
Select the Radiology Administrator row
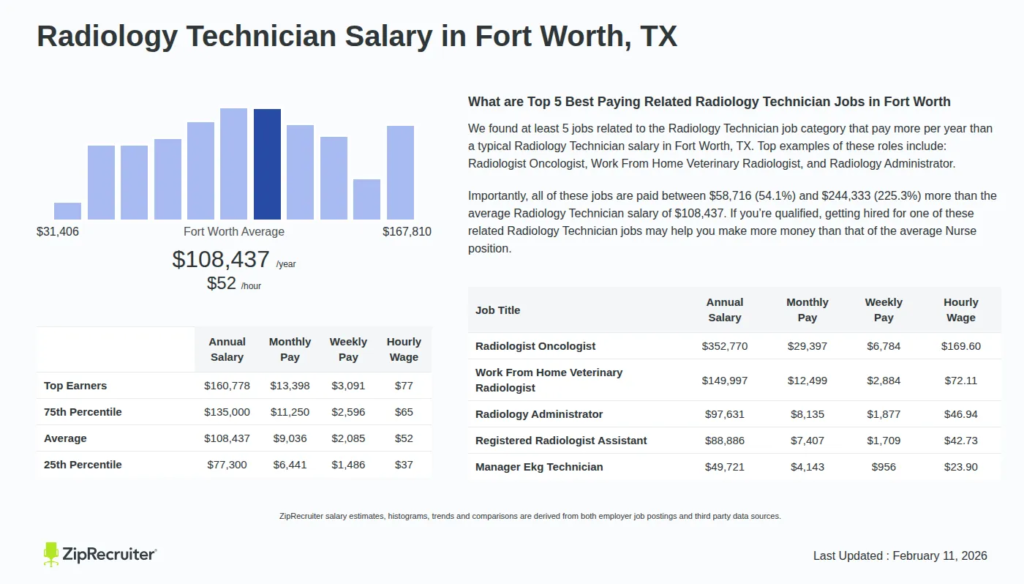click(x=540, y=413)
